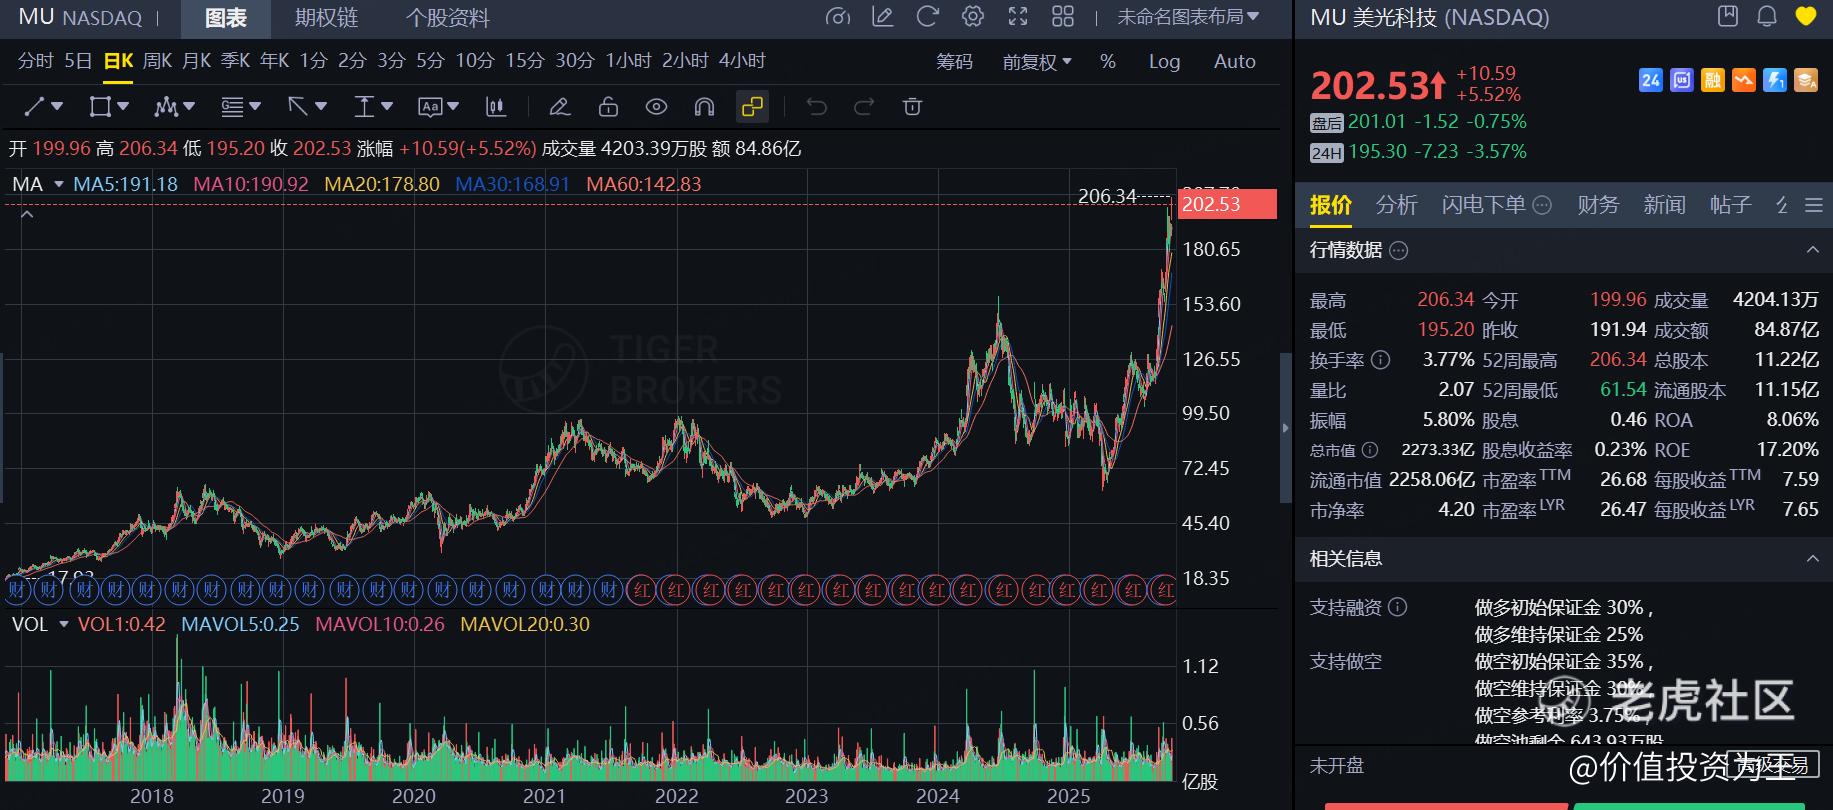Click the refresh chart icon

[927, 17]
